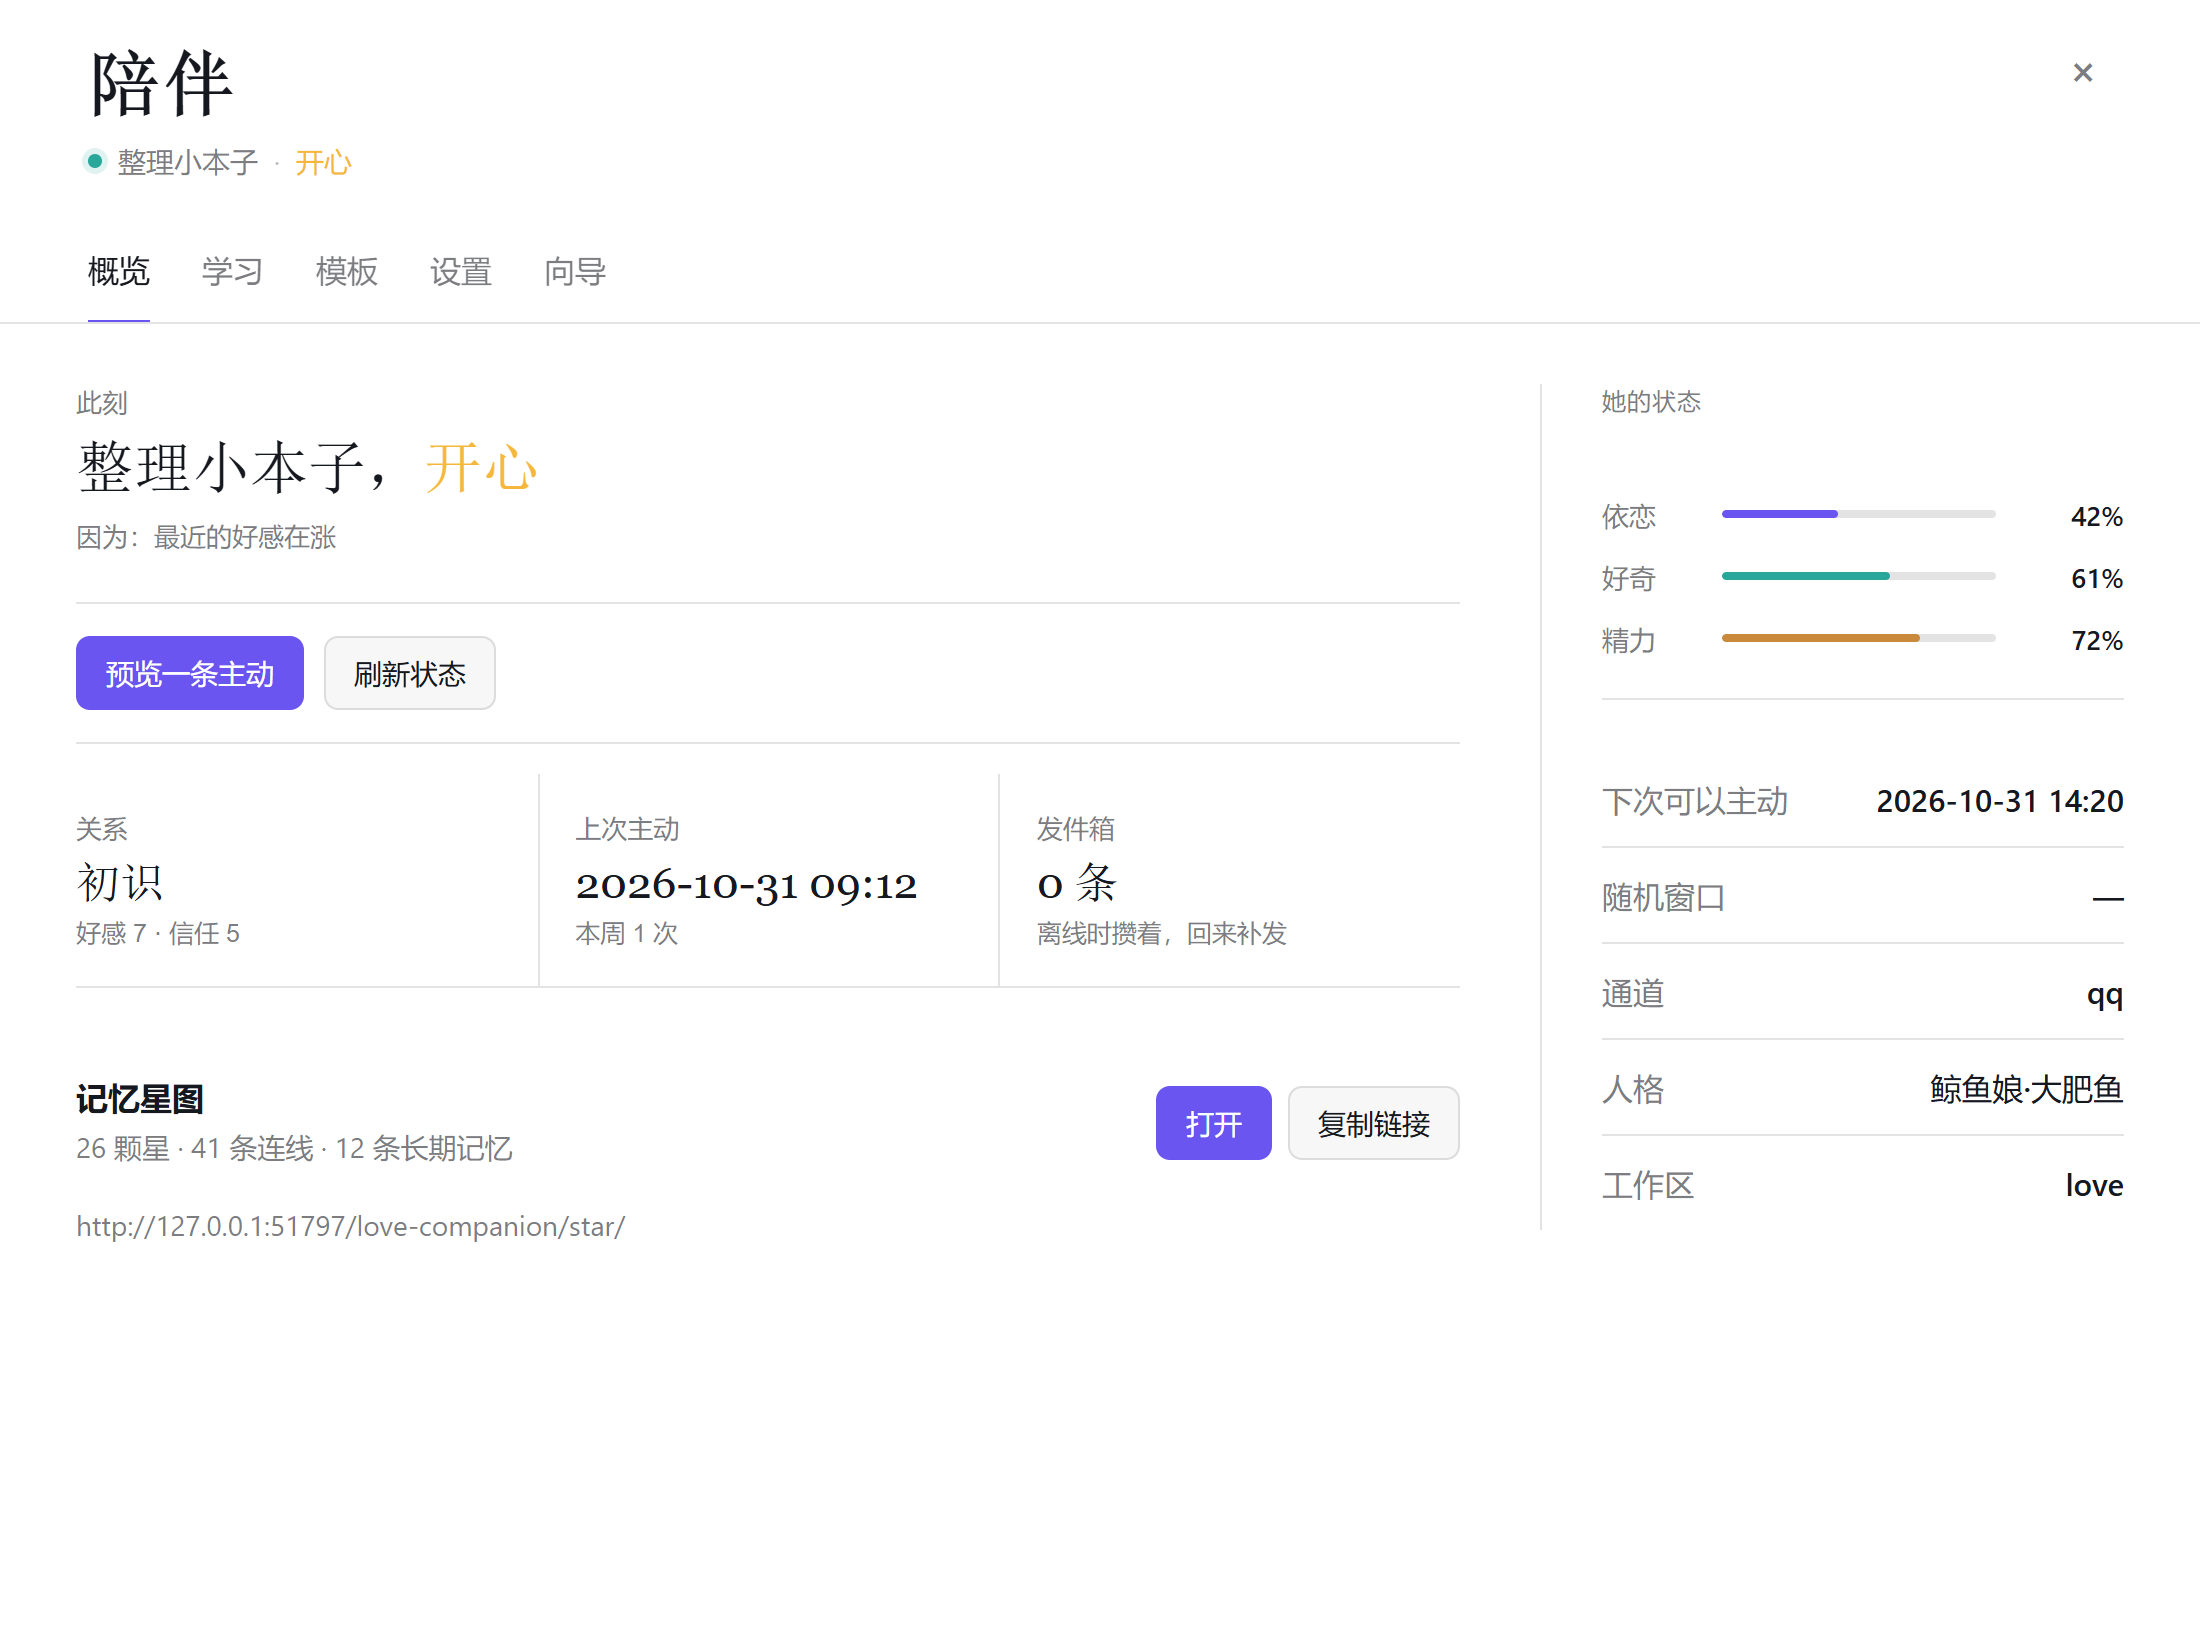Image resolution: width=2200 pixels, height=1640 pixels.
Task: Click the 因为：最近的好感在涨 reason text
Action: click(206, 537)
